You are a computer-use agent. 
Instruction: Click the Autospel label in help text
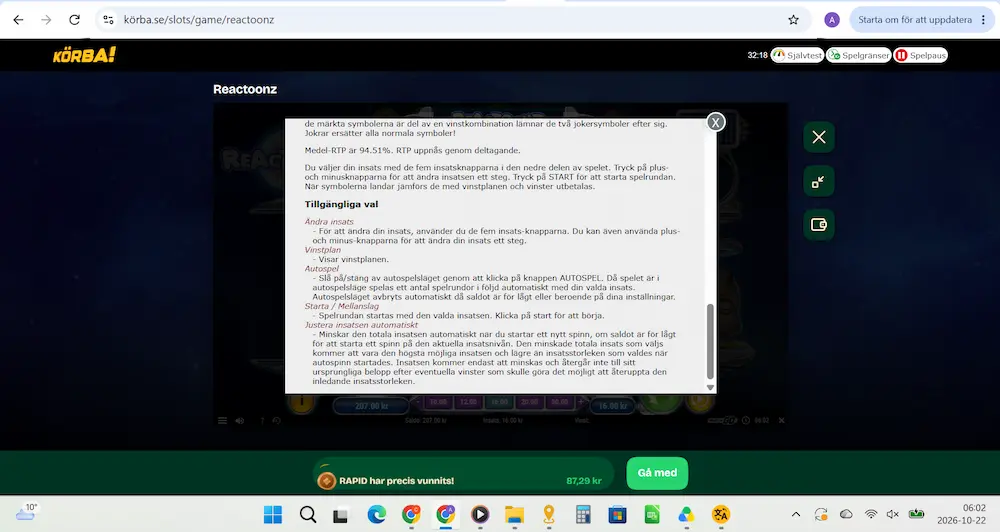tap(321, 269)
